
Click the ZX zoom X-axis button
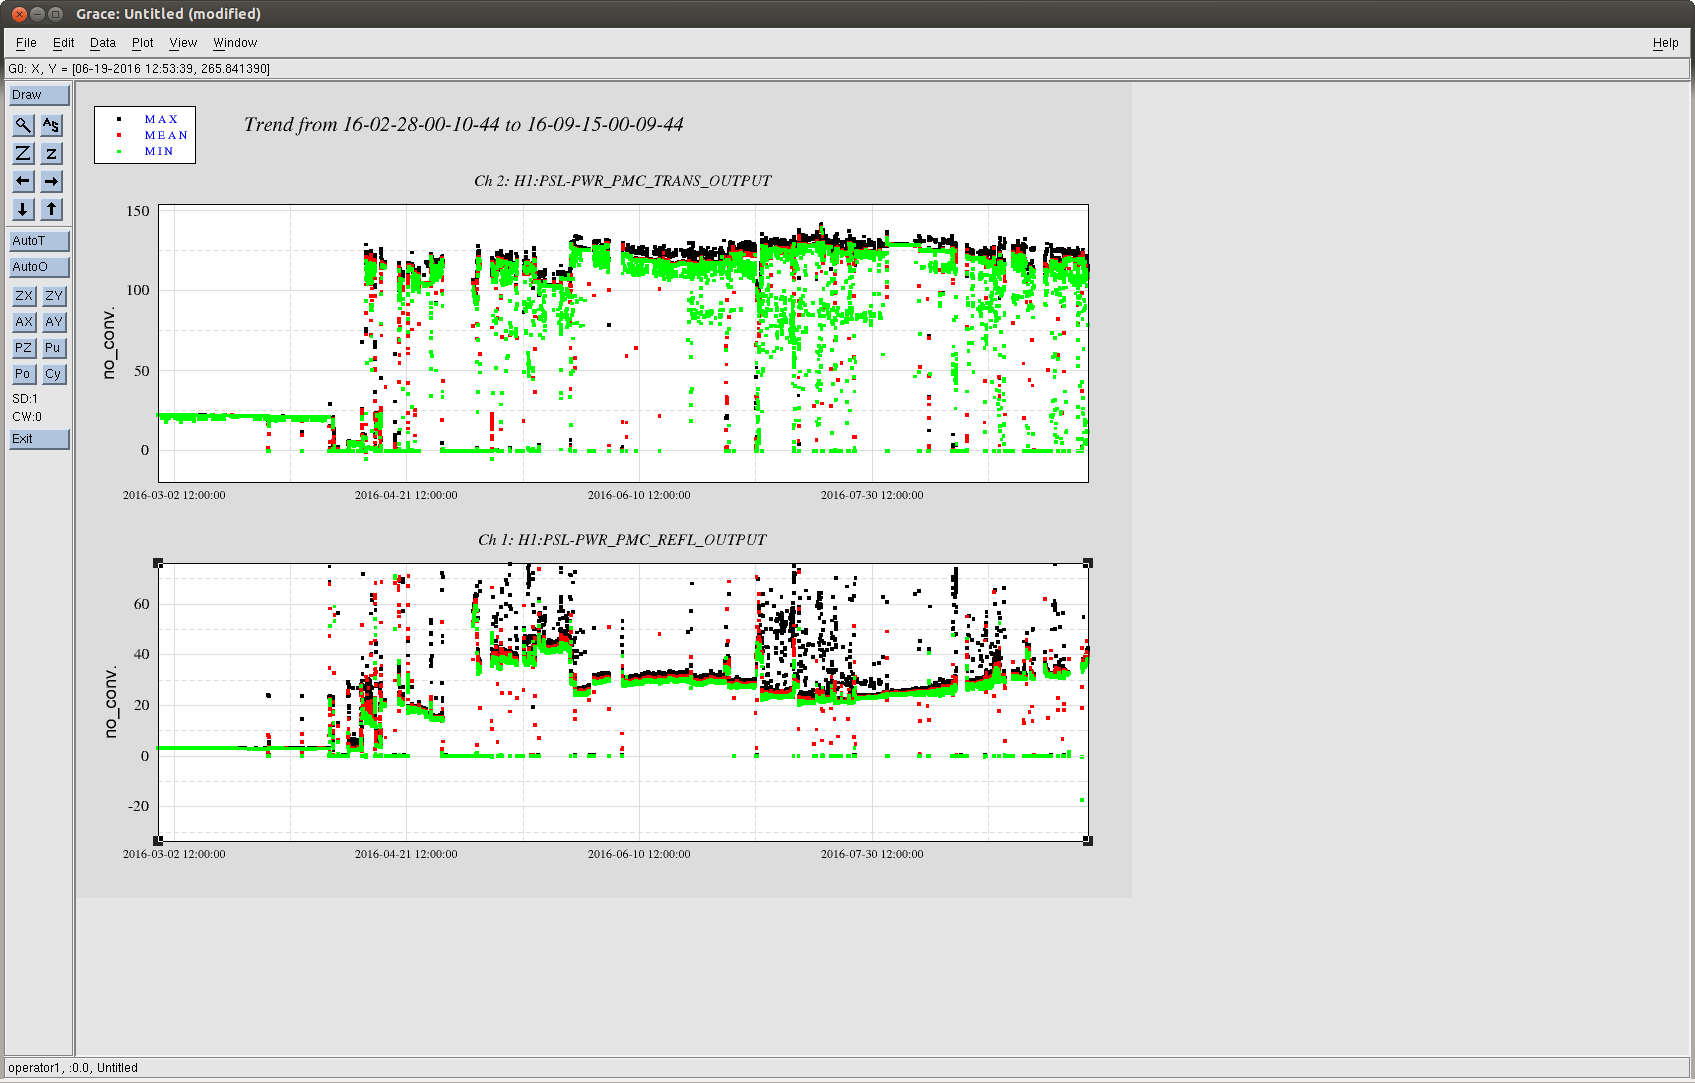pyautogui.click(x=24, y=296)
